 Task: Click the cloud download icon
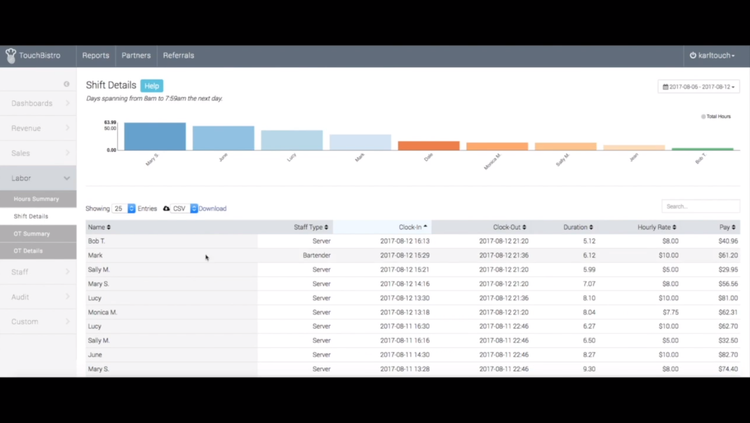(x=166, y=209)
